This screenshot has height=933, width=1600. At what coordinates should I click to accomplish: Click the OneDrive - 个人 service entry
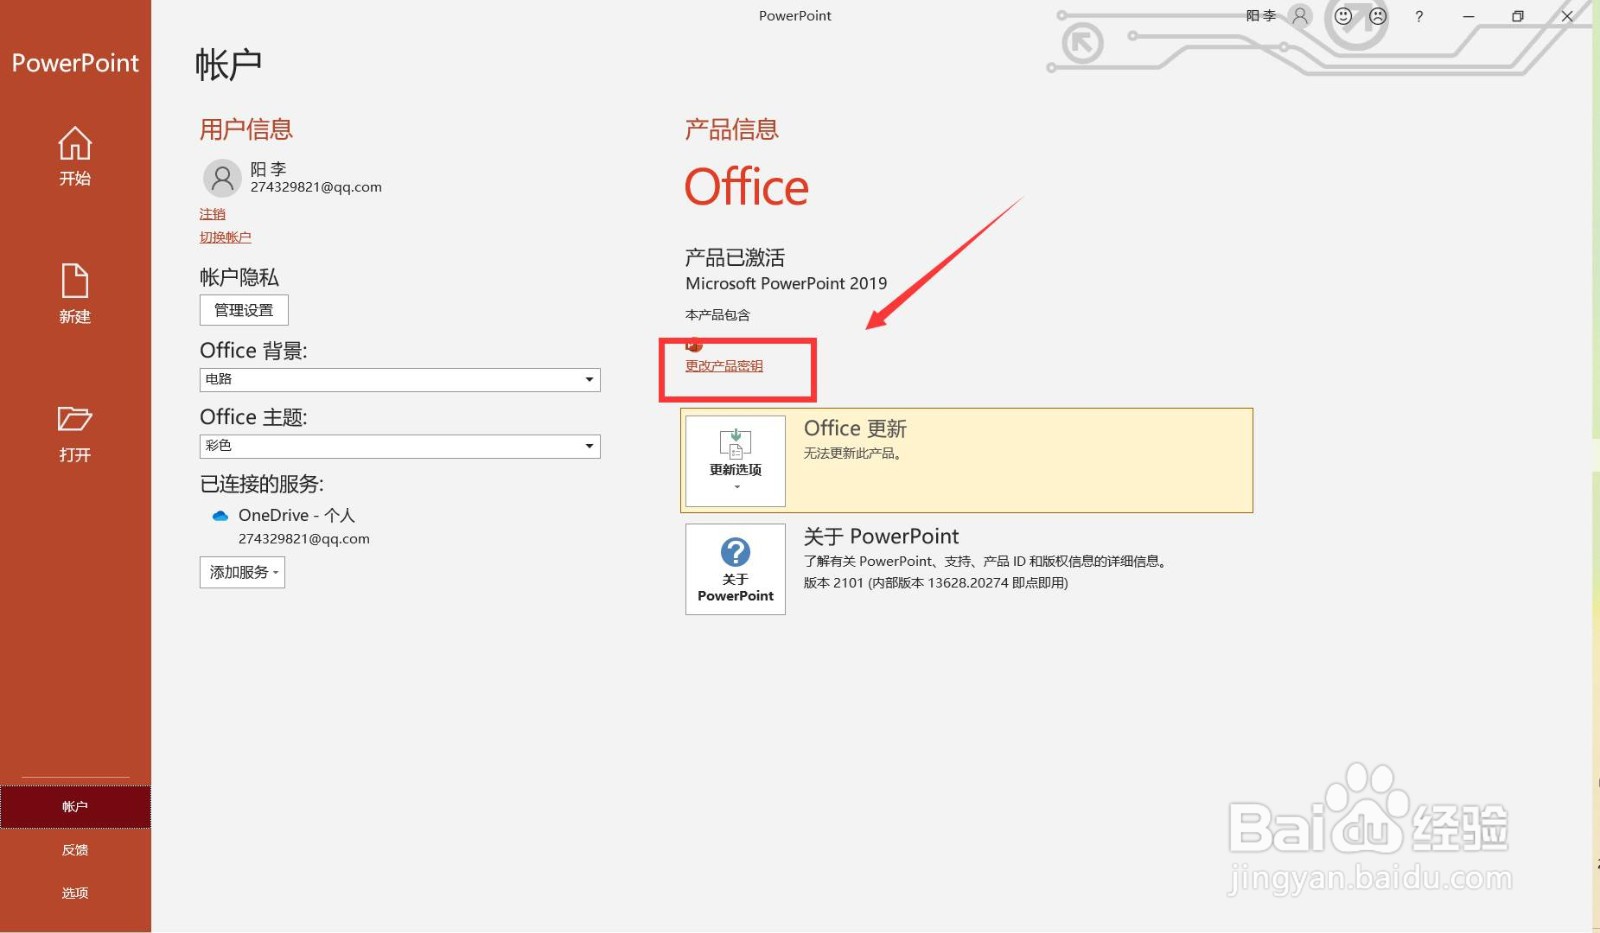point(297,515)
